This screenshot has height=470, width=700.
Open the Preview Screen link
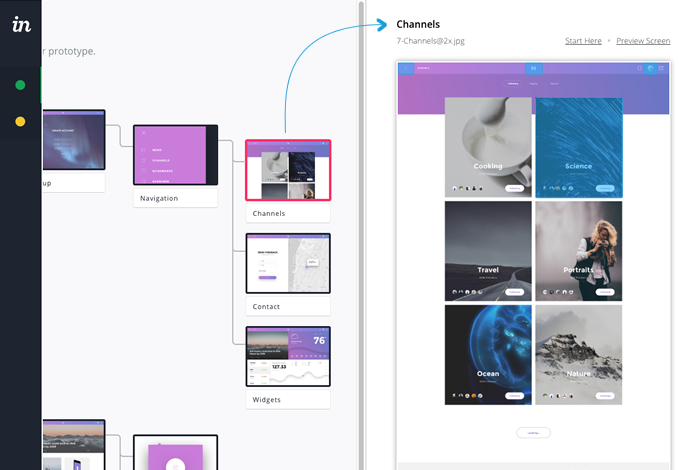point(643,41)
